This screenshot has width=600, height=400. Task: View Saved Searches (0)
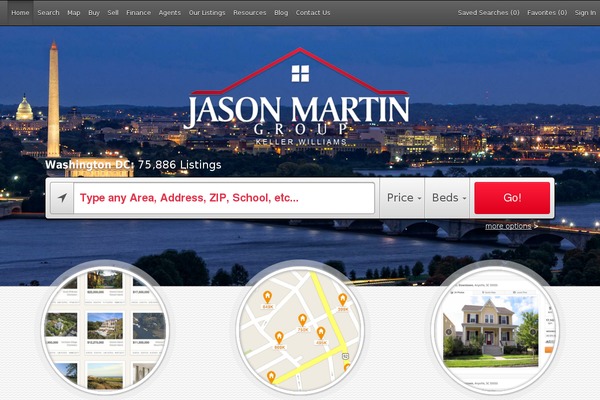pyautogui.click(x=488, y=13)
